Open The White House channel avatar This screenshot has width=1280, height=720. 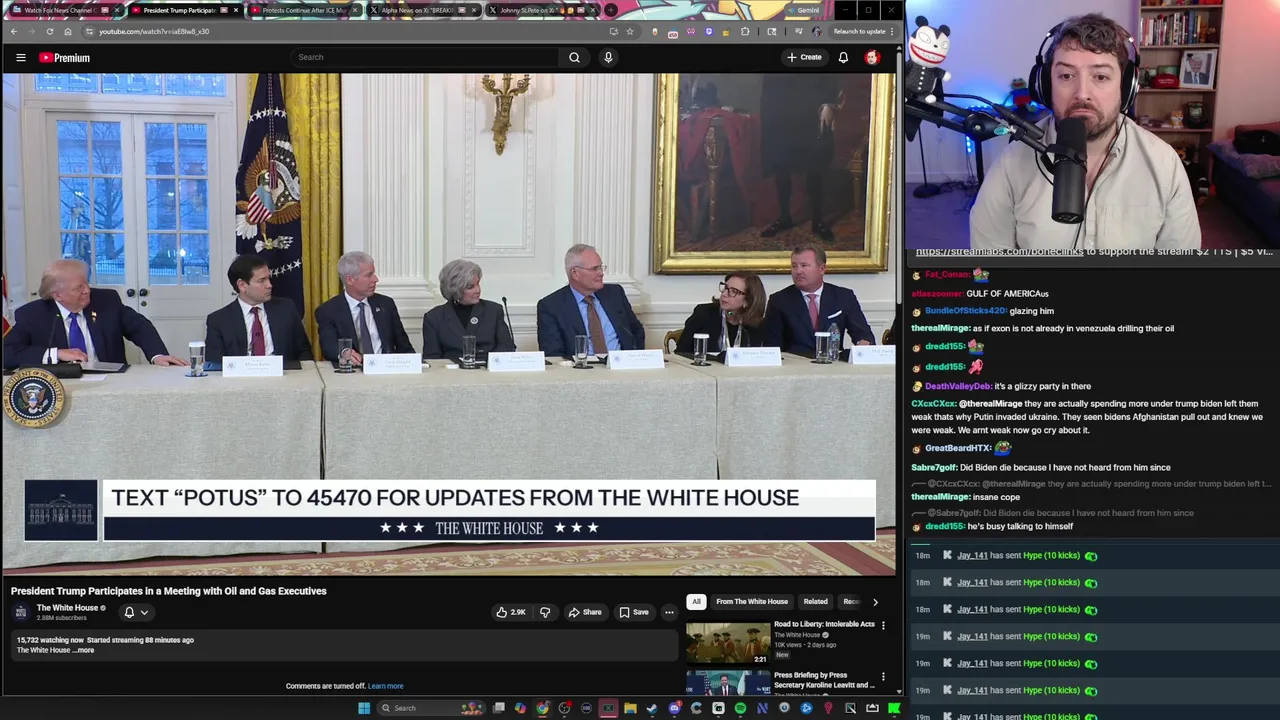pyautogui.click(x=21, y=612)
